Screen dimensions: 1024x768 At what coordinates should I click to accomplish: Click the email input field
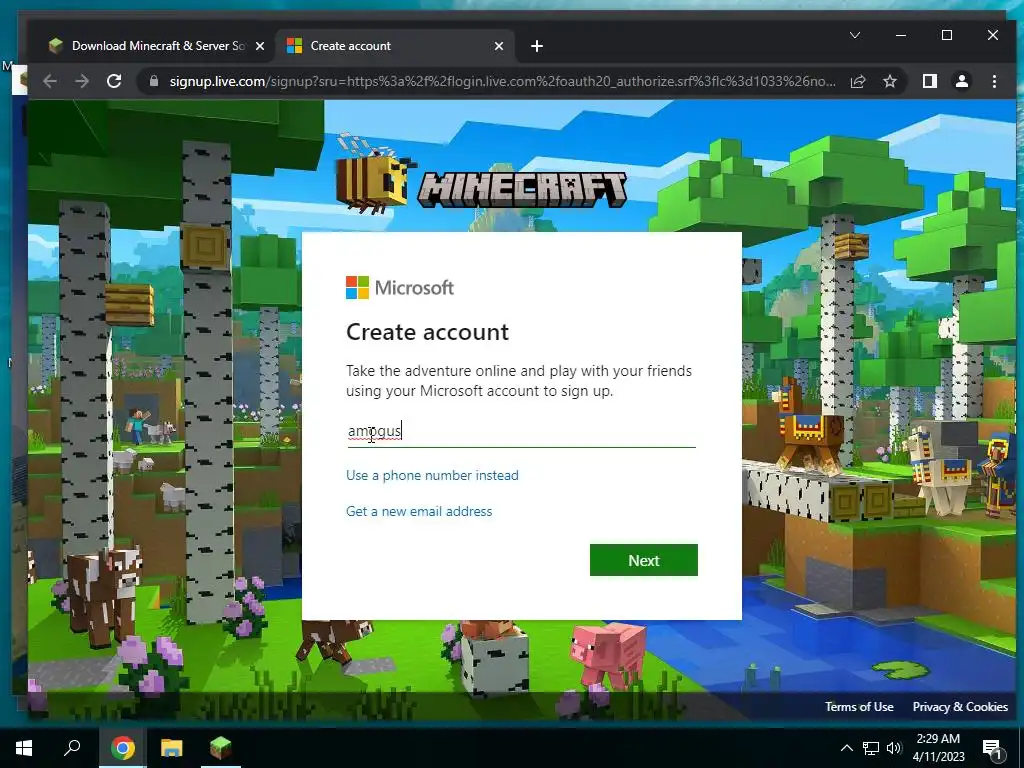(x=521, y=431)
